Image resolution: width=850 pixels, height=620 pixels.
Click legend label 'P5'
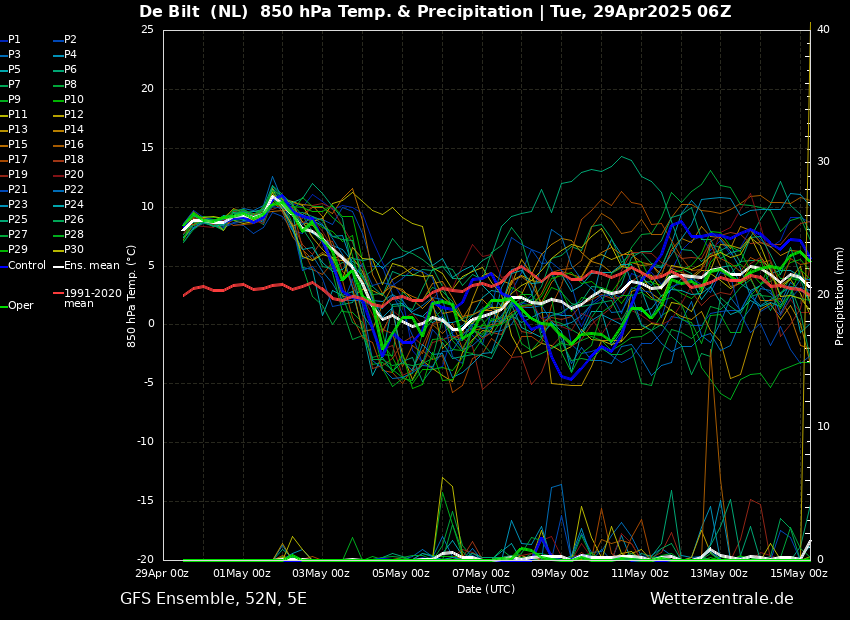coord(14,69)
